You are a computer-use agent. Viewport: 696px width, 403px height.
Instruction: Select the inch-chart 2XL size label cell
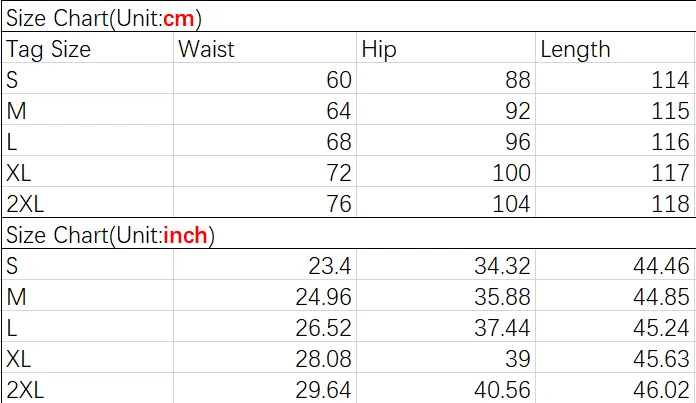pos(87,388)
